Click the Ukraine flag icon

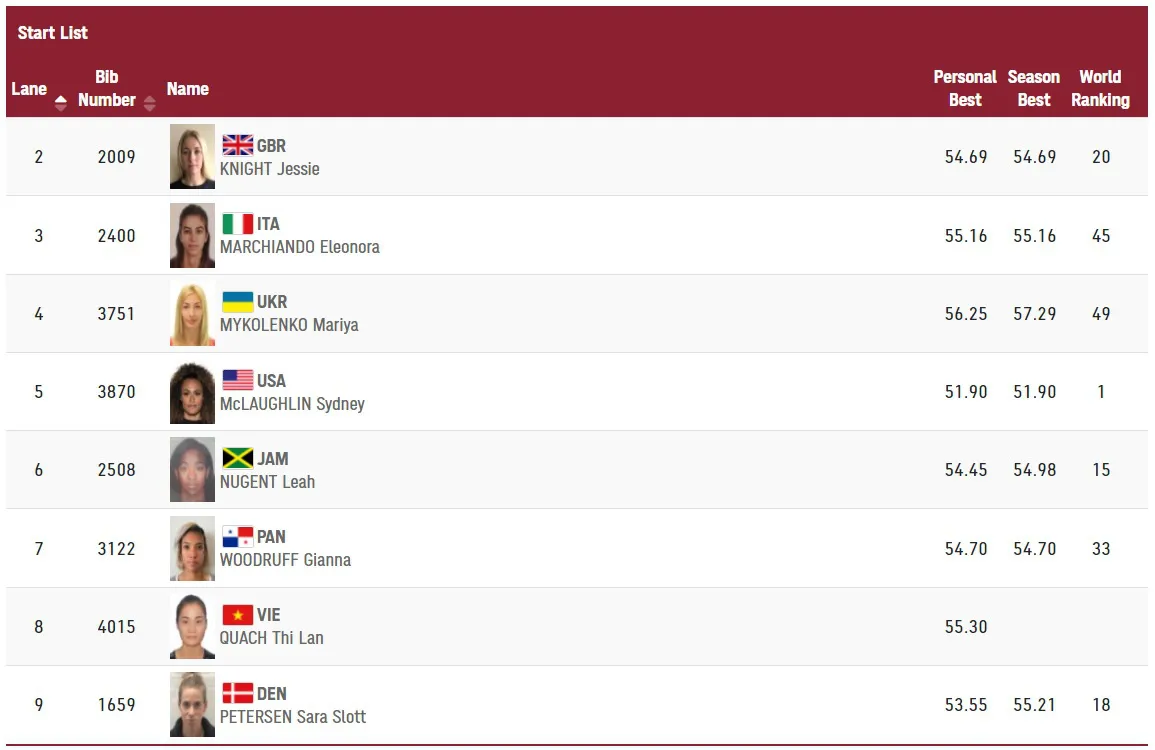click(x=237, y=301)
